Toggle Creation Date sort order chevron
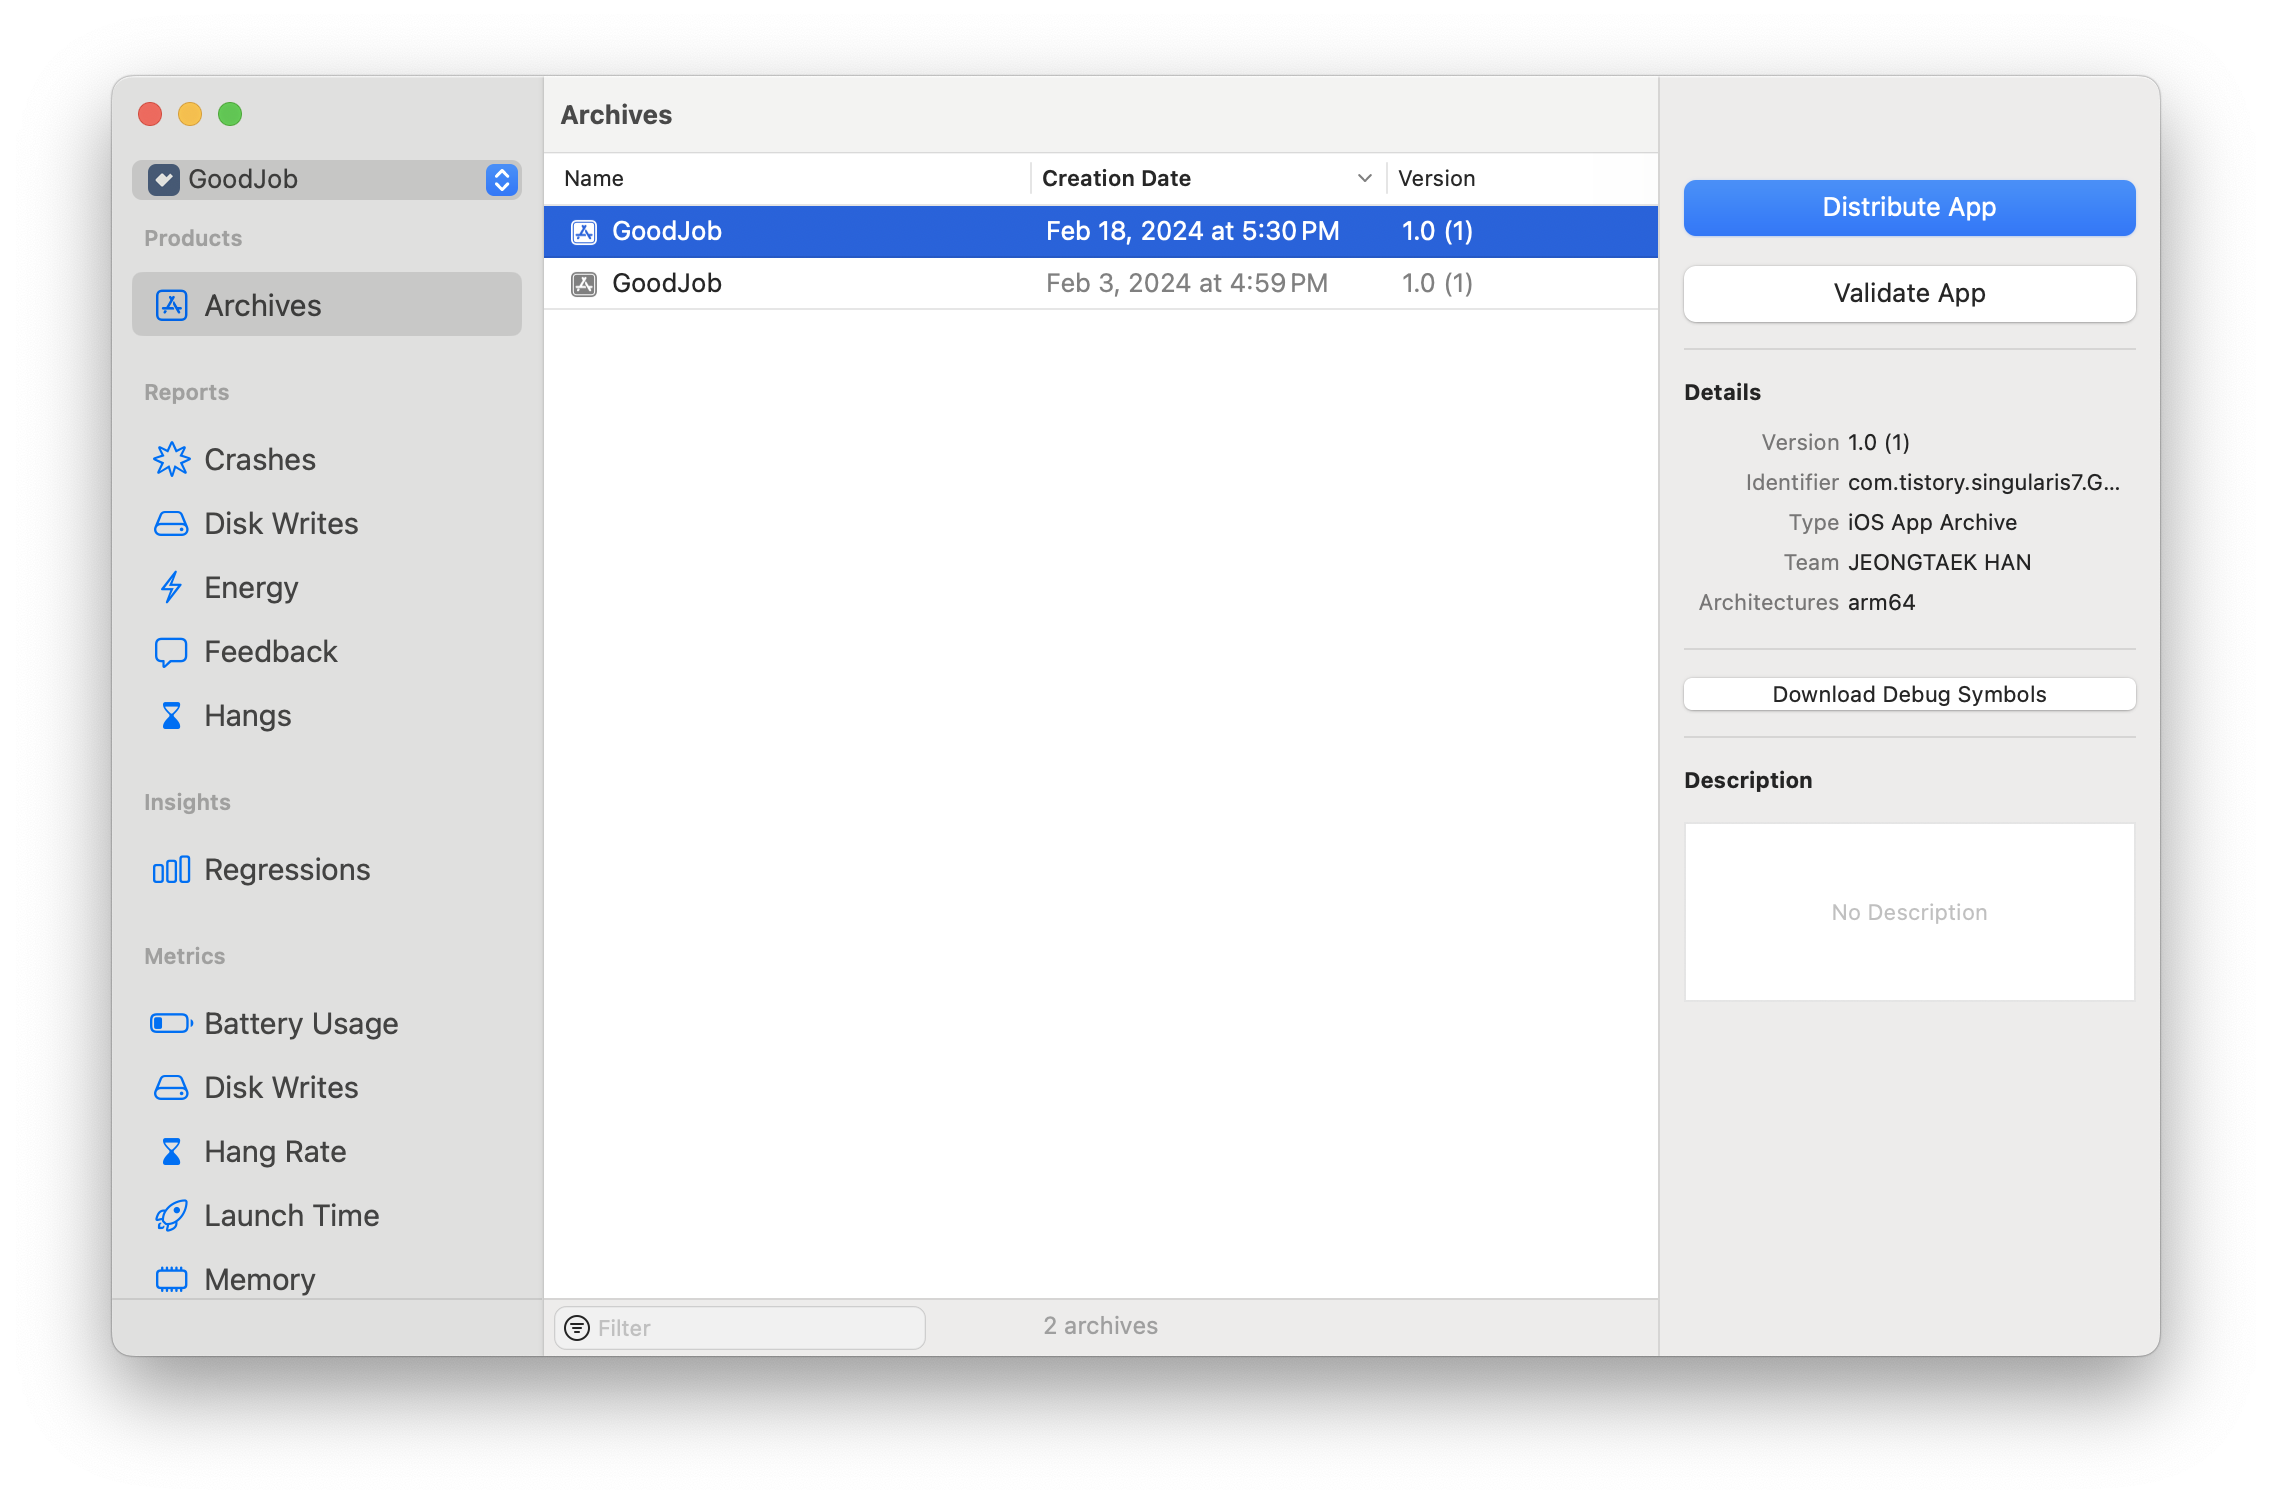 click(x=1364, y=178)
